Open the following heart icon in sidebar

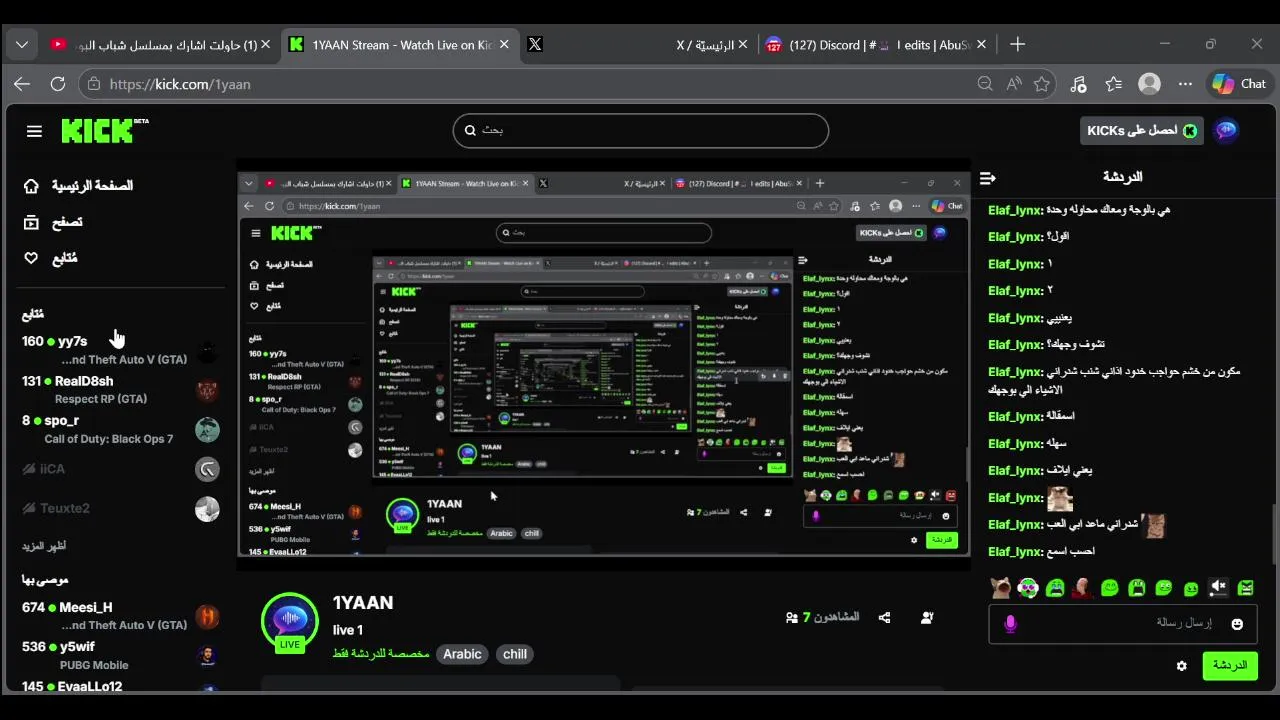pos(31,258)
